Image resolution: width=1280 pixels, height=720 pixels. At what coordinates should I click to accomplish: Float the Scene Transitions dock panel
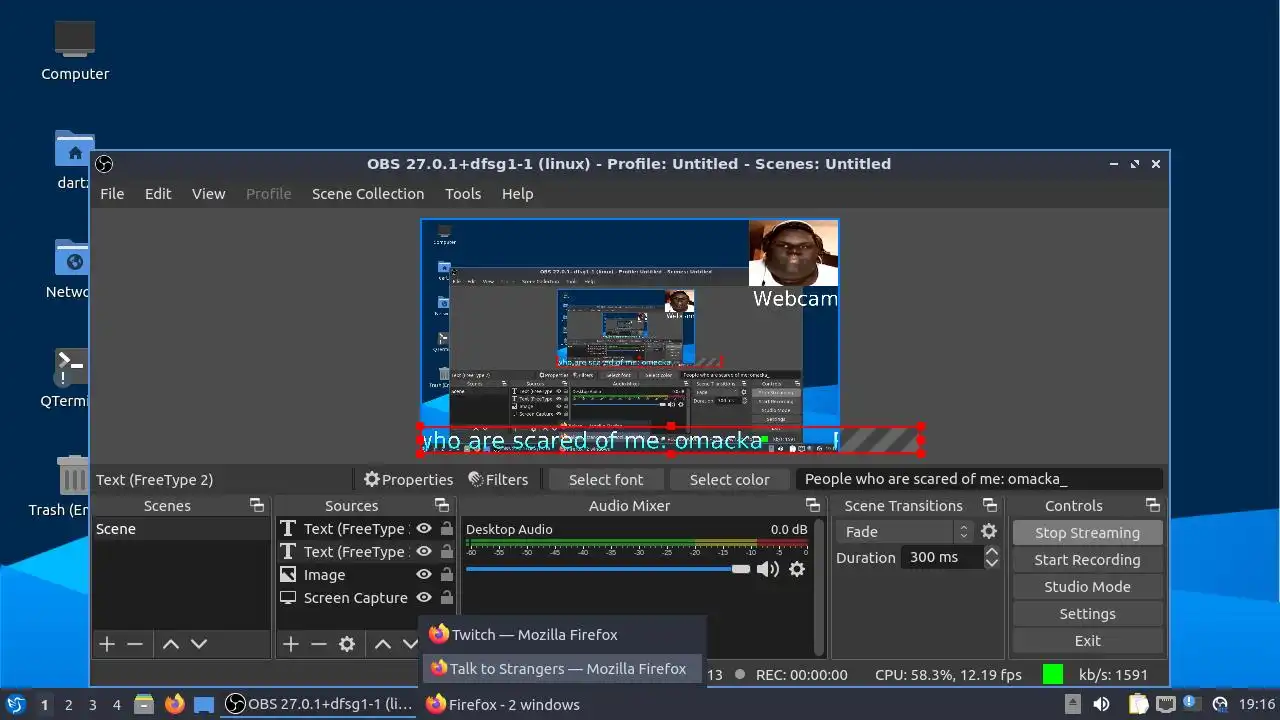click(x=990, y=506)
